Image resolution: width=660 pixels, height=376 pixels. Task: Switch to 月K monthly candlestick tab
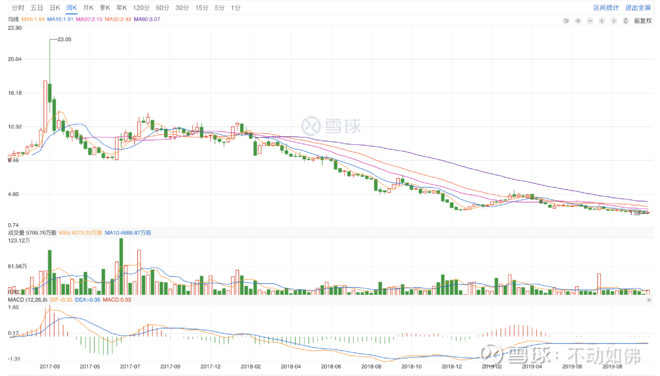tap(88, 8)
